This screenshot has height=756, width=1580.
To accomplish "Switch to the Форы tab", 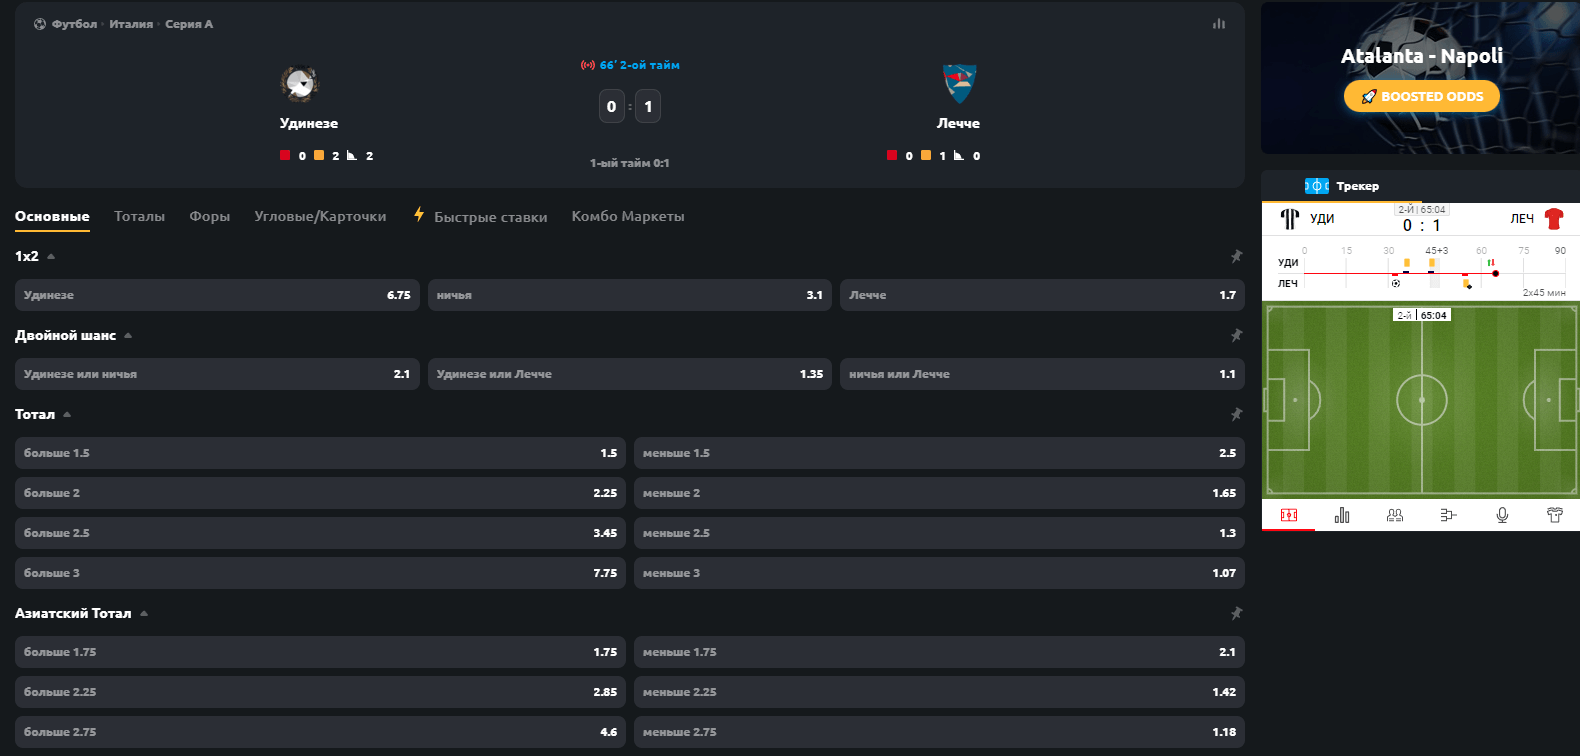I will [210, 216].
